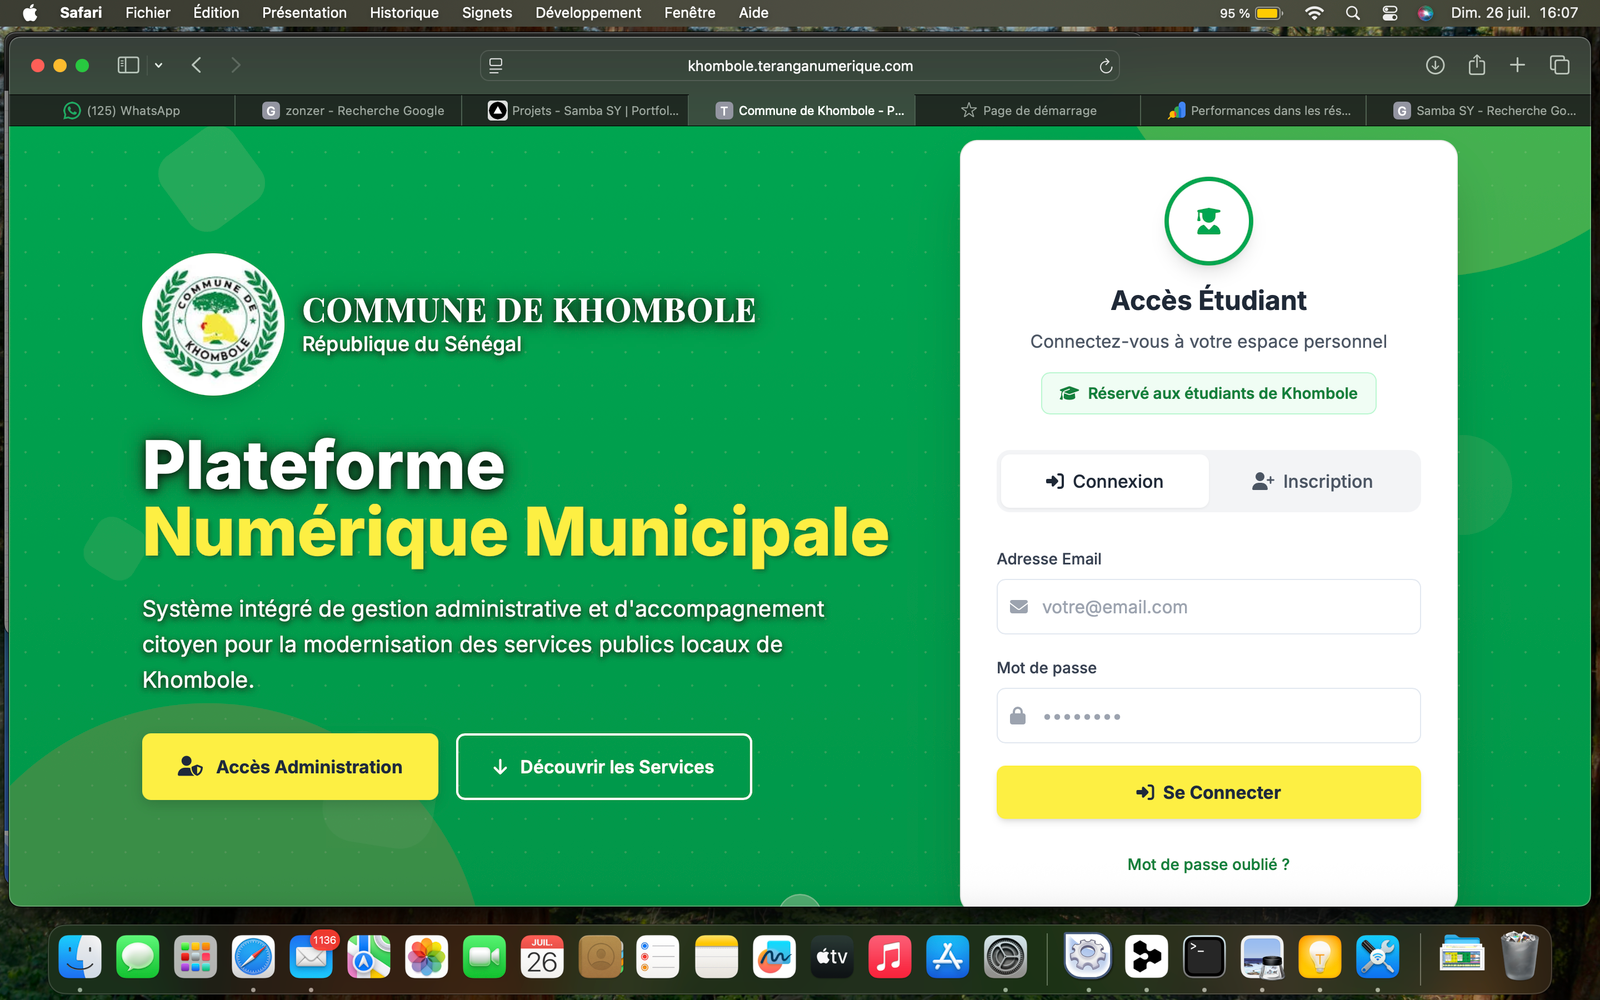Open the Historique menu

point(404,13)
